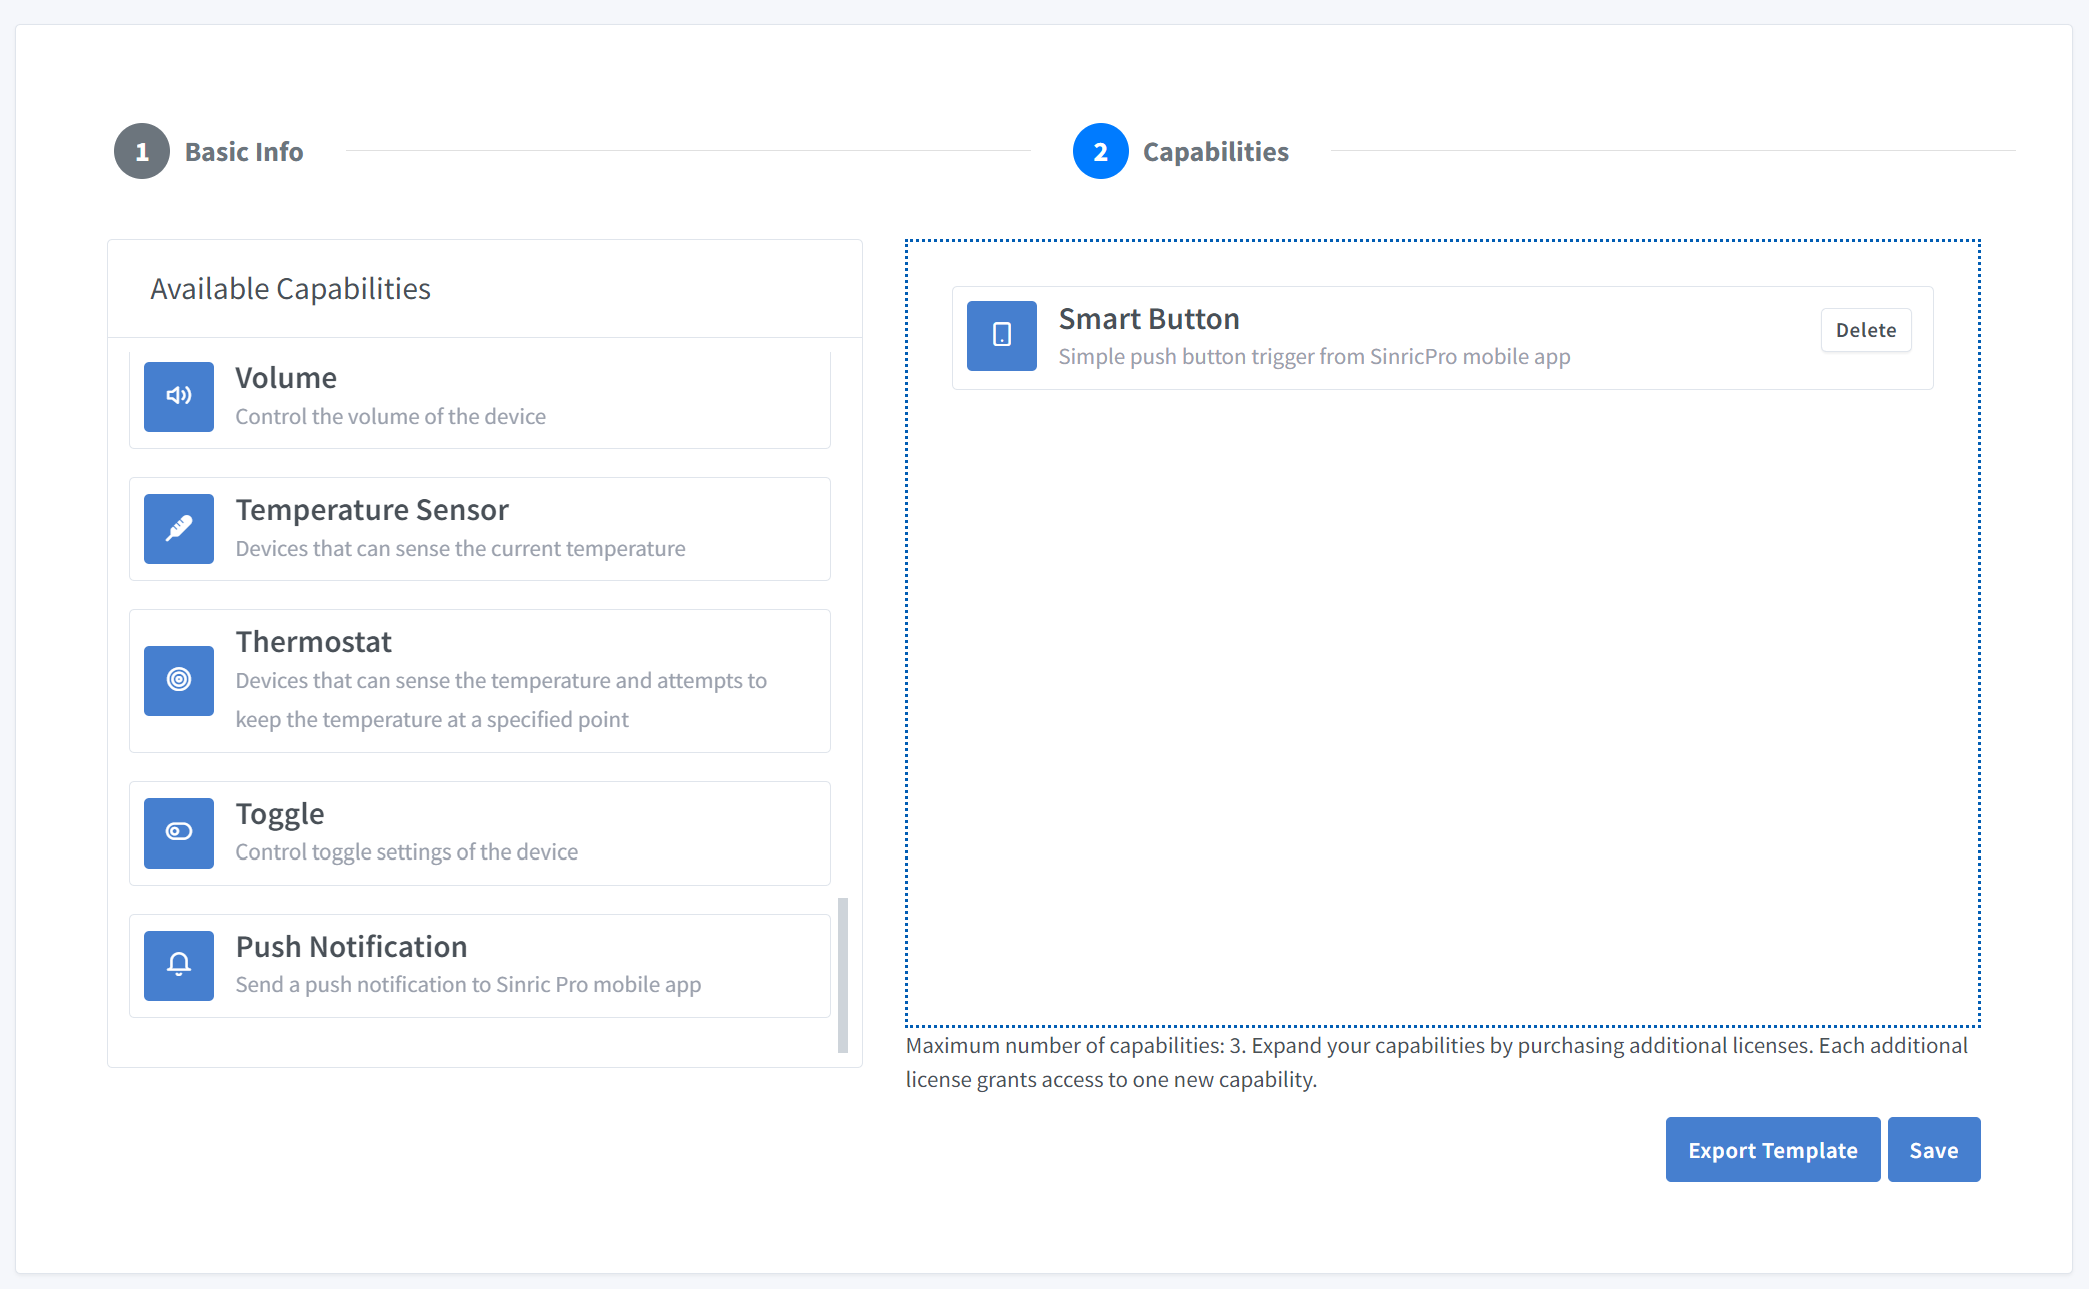Switch to the Basic Info step

(244, 152)
